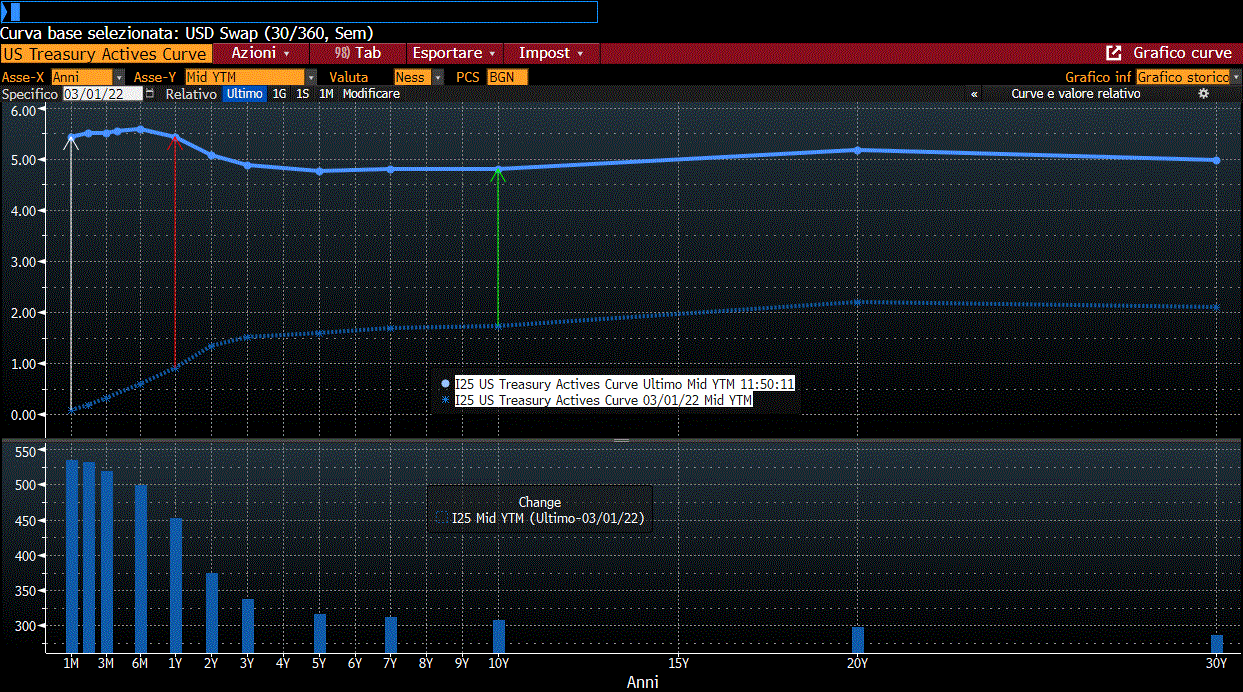Select the 1M relative period
This screenshot has height=692, width=1243.
point(326,93)
